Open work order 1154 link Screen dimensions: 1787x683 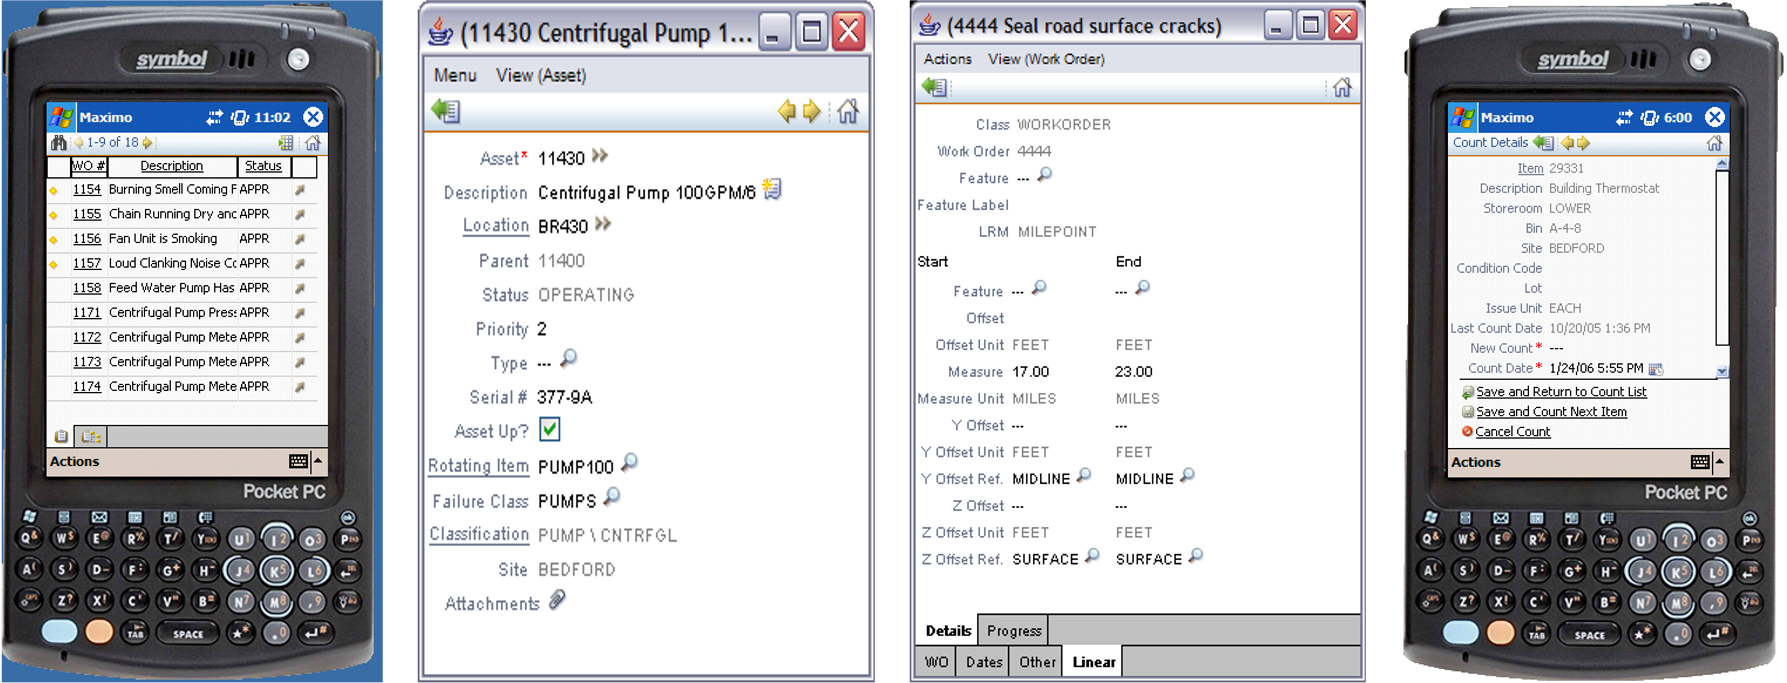point(87,189)
